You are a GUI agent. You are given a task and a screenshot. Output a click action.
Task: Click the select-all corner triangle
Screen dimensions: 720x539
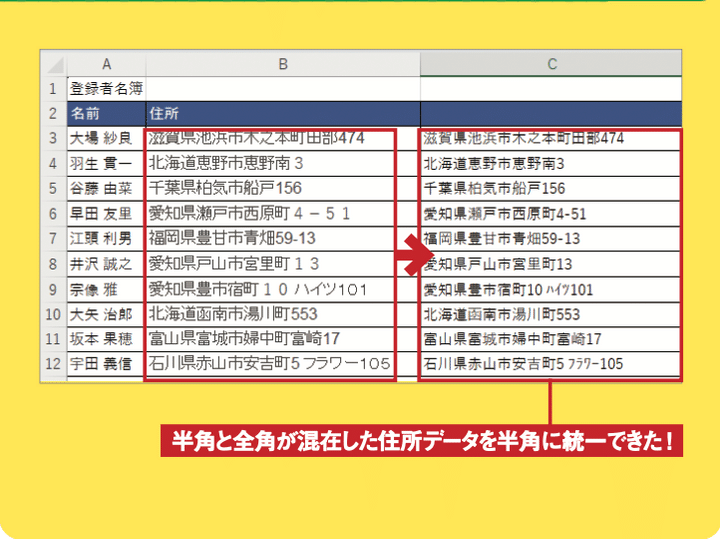(x=53, y=64)
